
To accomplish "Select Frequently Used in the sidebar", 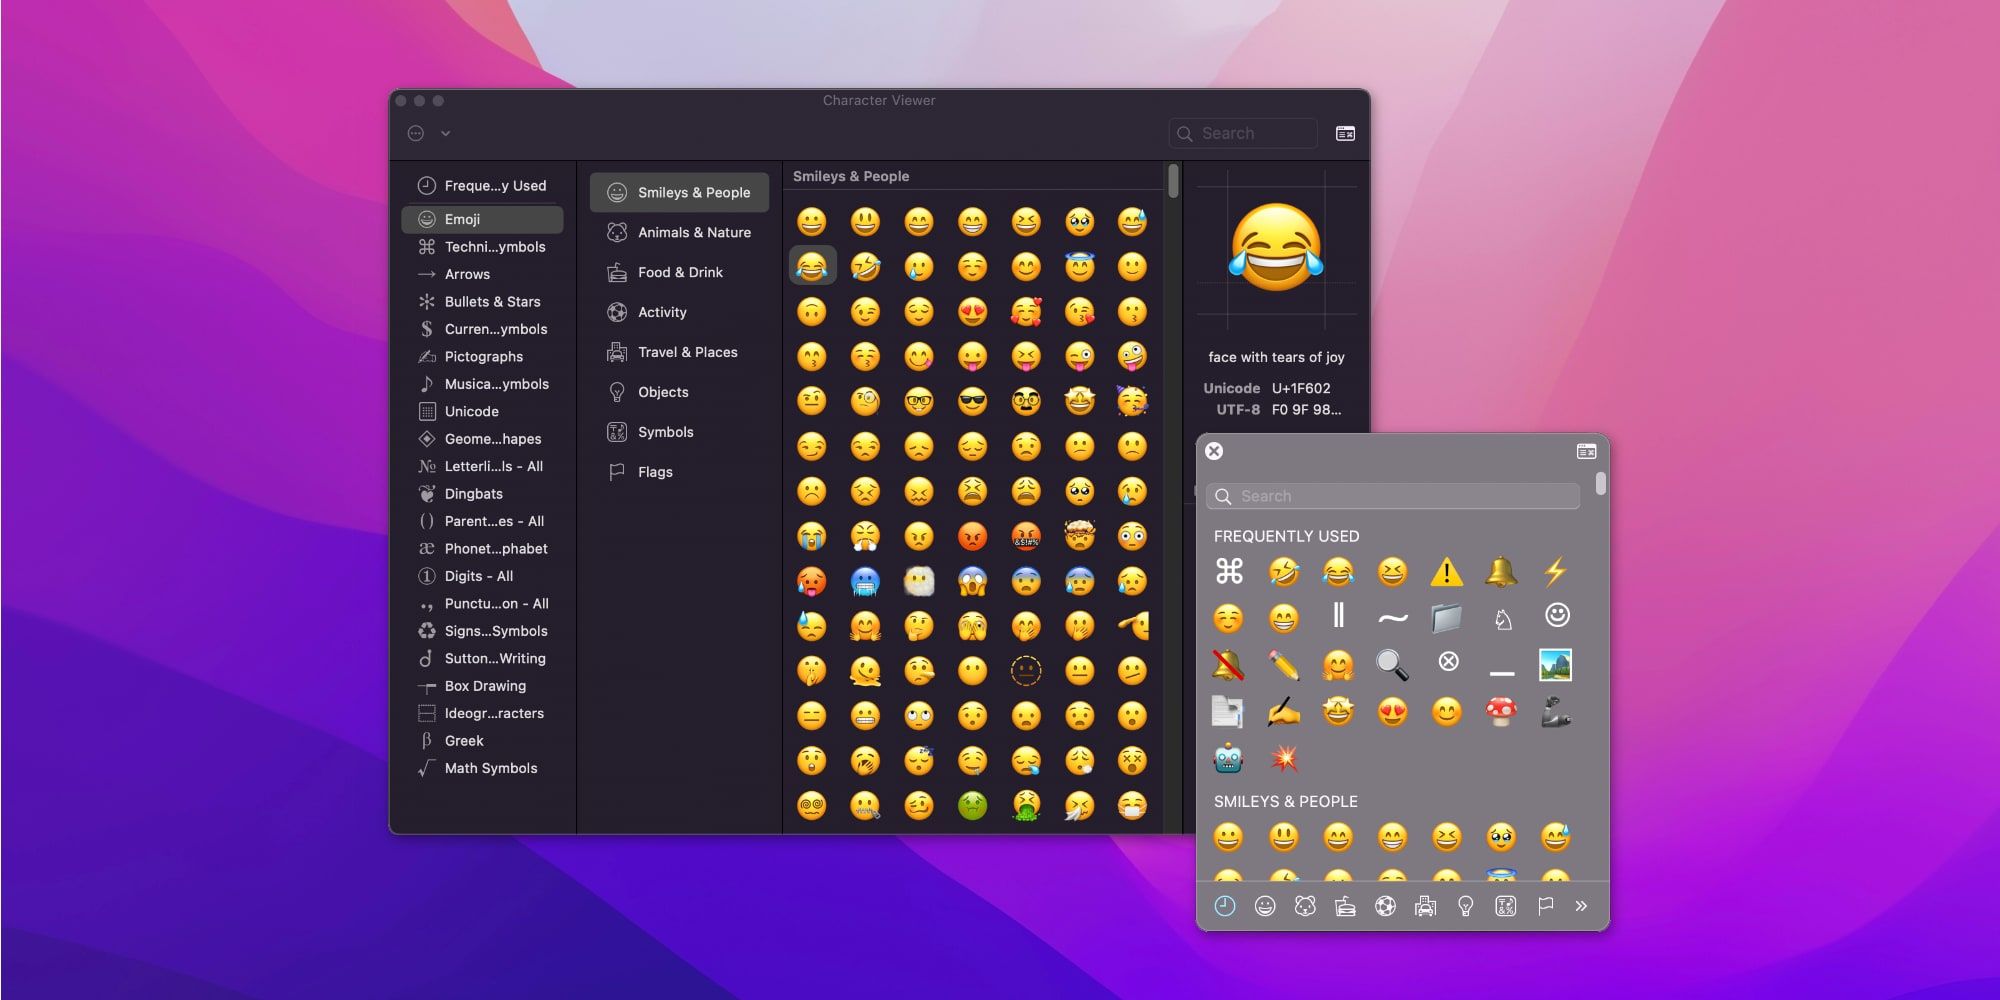I will click(x=482, y=185).
